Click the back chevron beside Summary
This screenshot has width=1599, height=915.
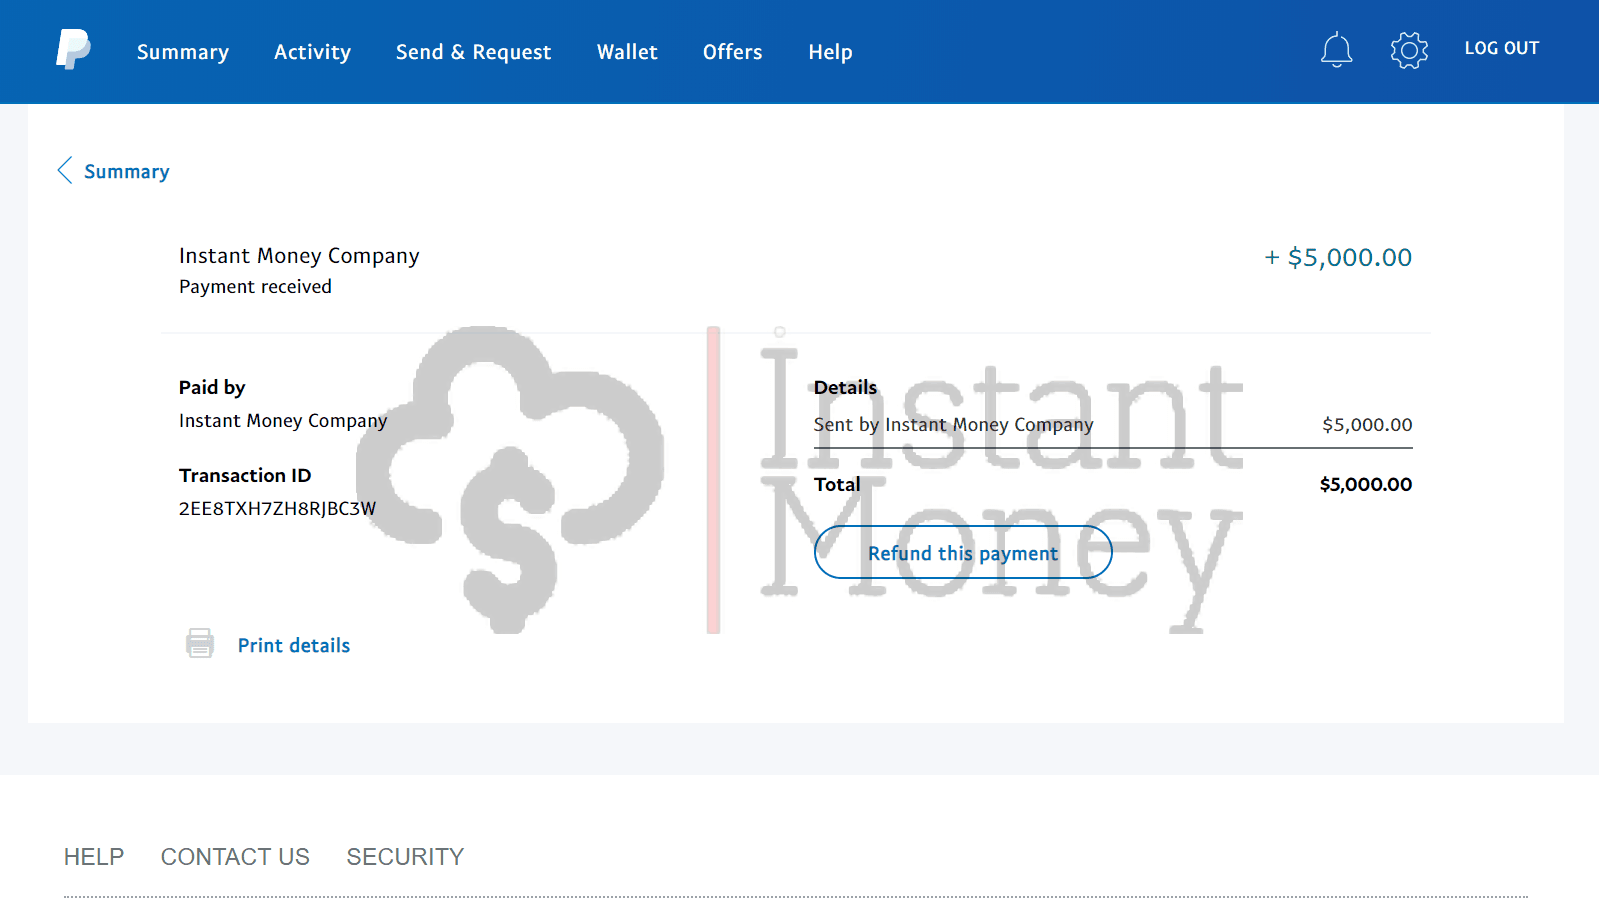click(65, 170)
